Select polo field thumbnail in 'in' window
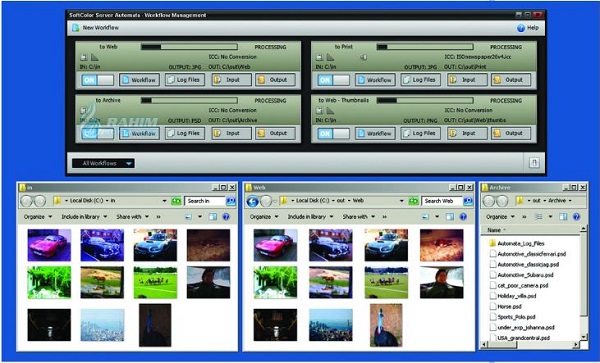The height and width of the screenshot is (363, 600). click(155, 283)
